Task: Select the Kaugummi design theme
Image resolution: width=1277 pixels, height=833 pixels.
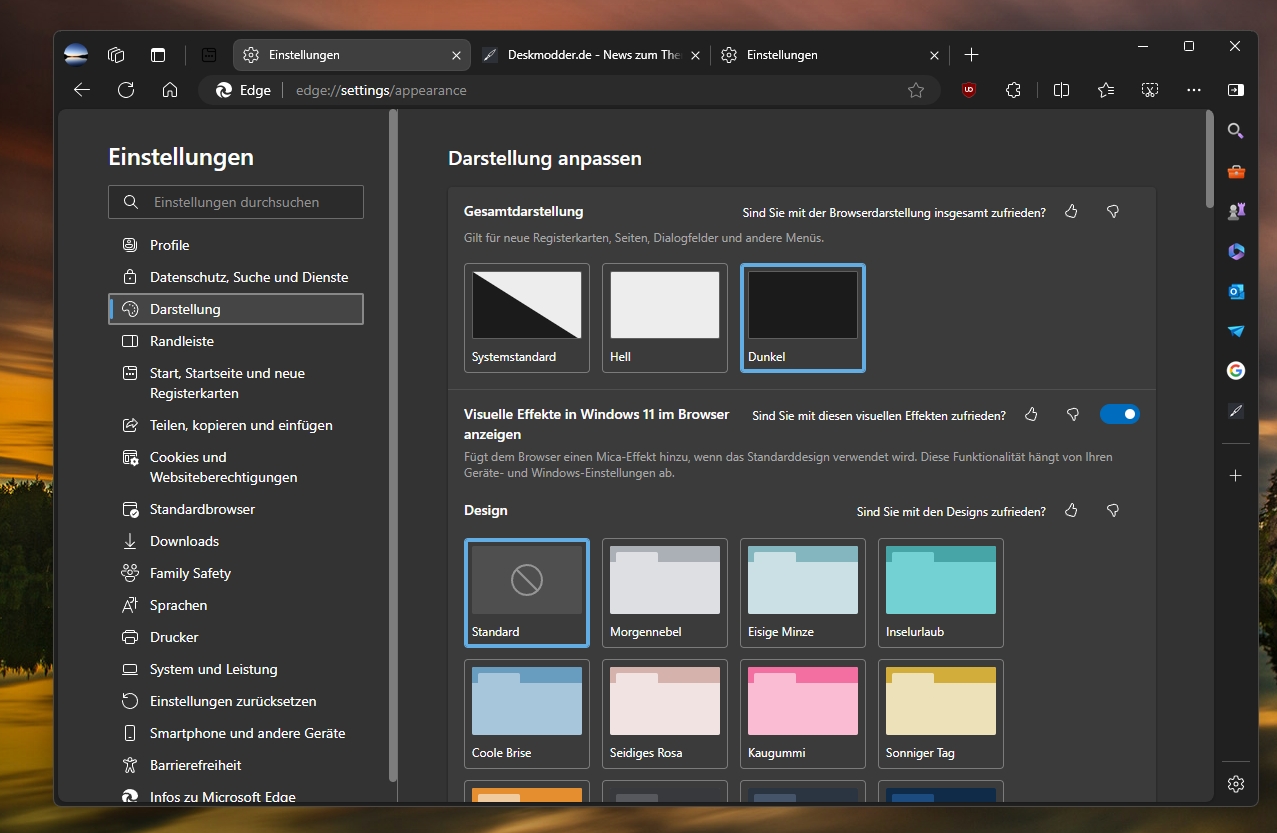Action: (803, 714)
